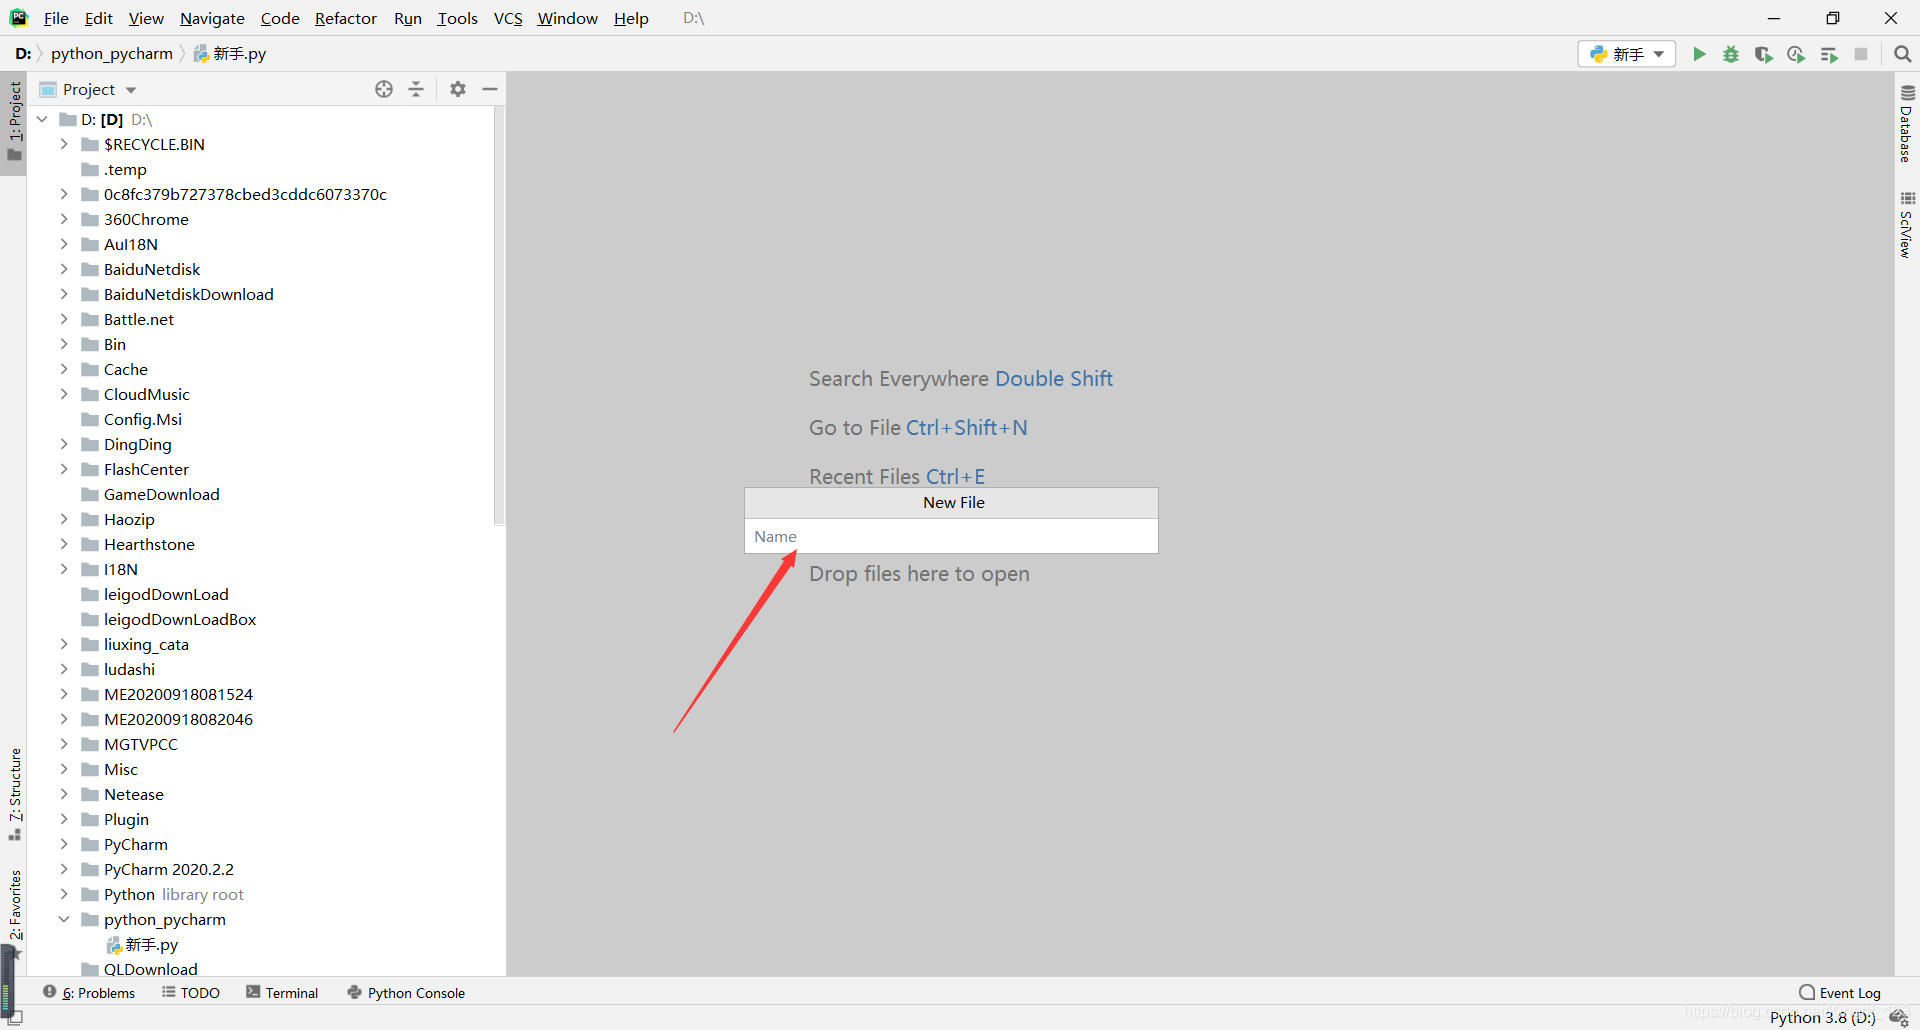Open the Window menu
1920x1030 pixels.
[567, 18]
